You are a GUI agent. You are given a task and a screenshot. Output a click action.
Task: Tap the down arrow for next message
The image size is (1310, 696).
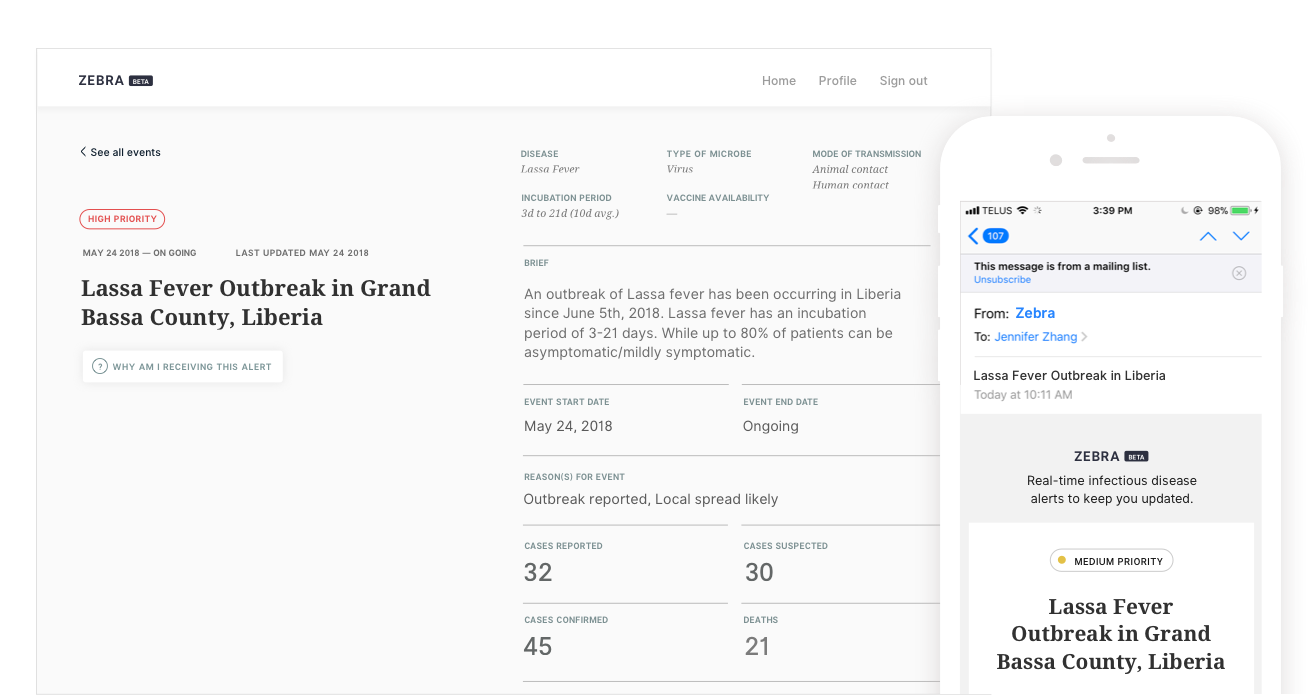(x=1241, y=236)
